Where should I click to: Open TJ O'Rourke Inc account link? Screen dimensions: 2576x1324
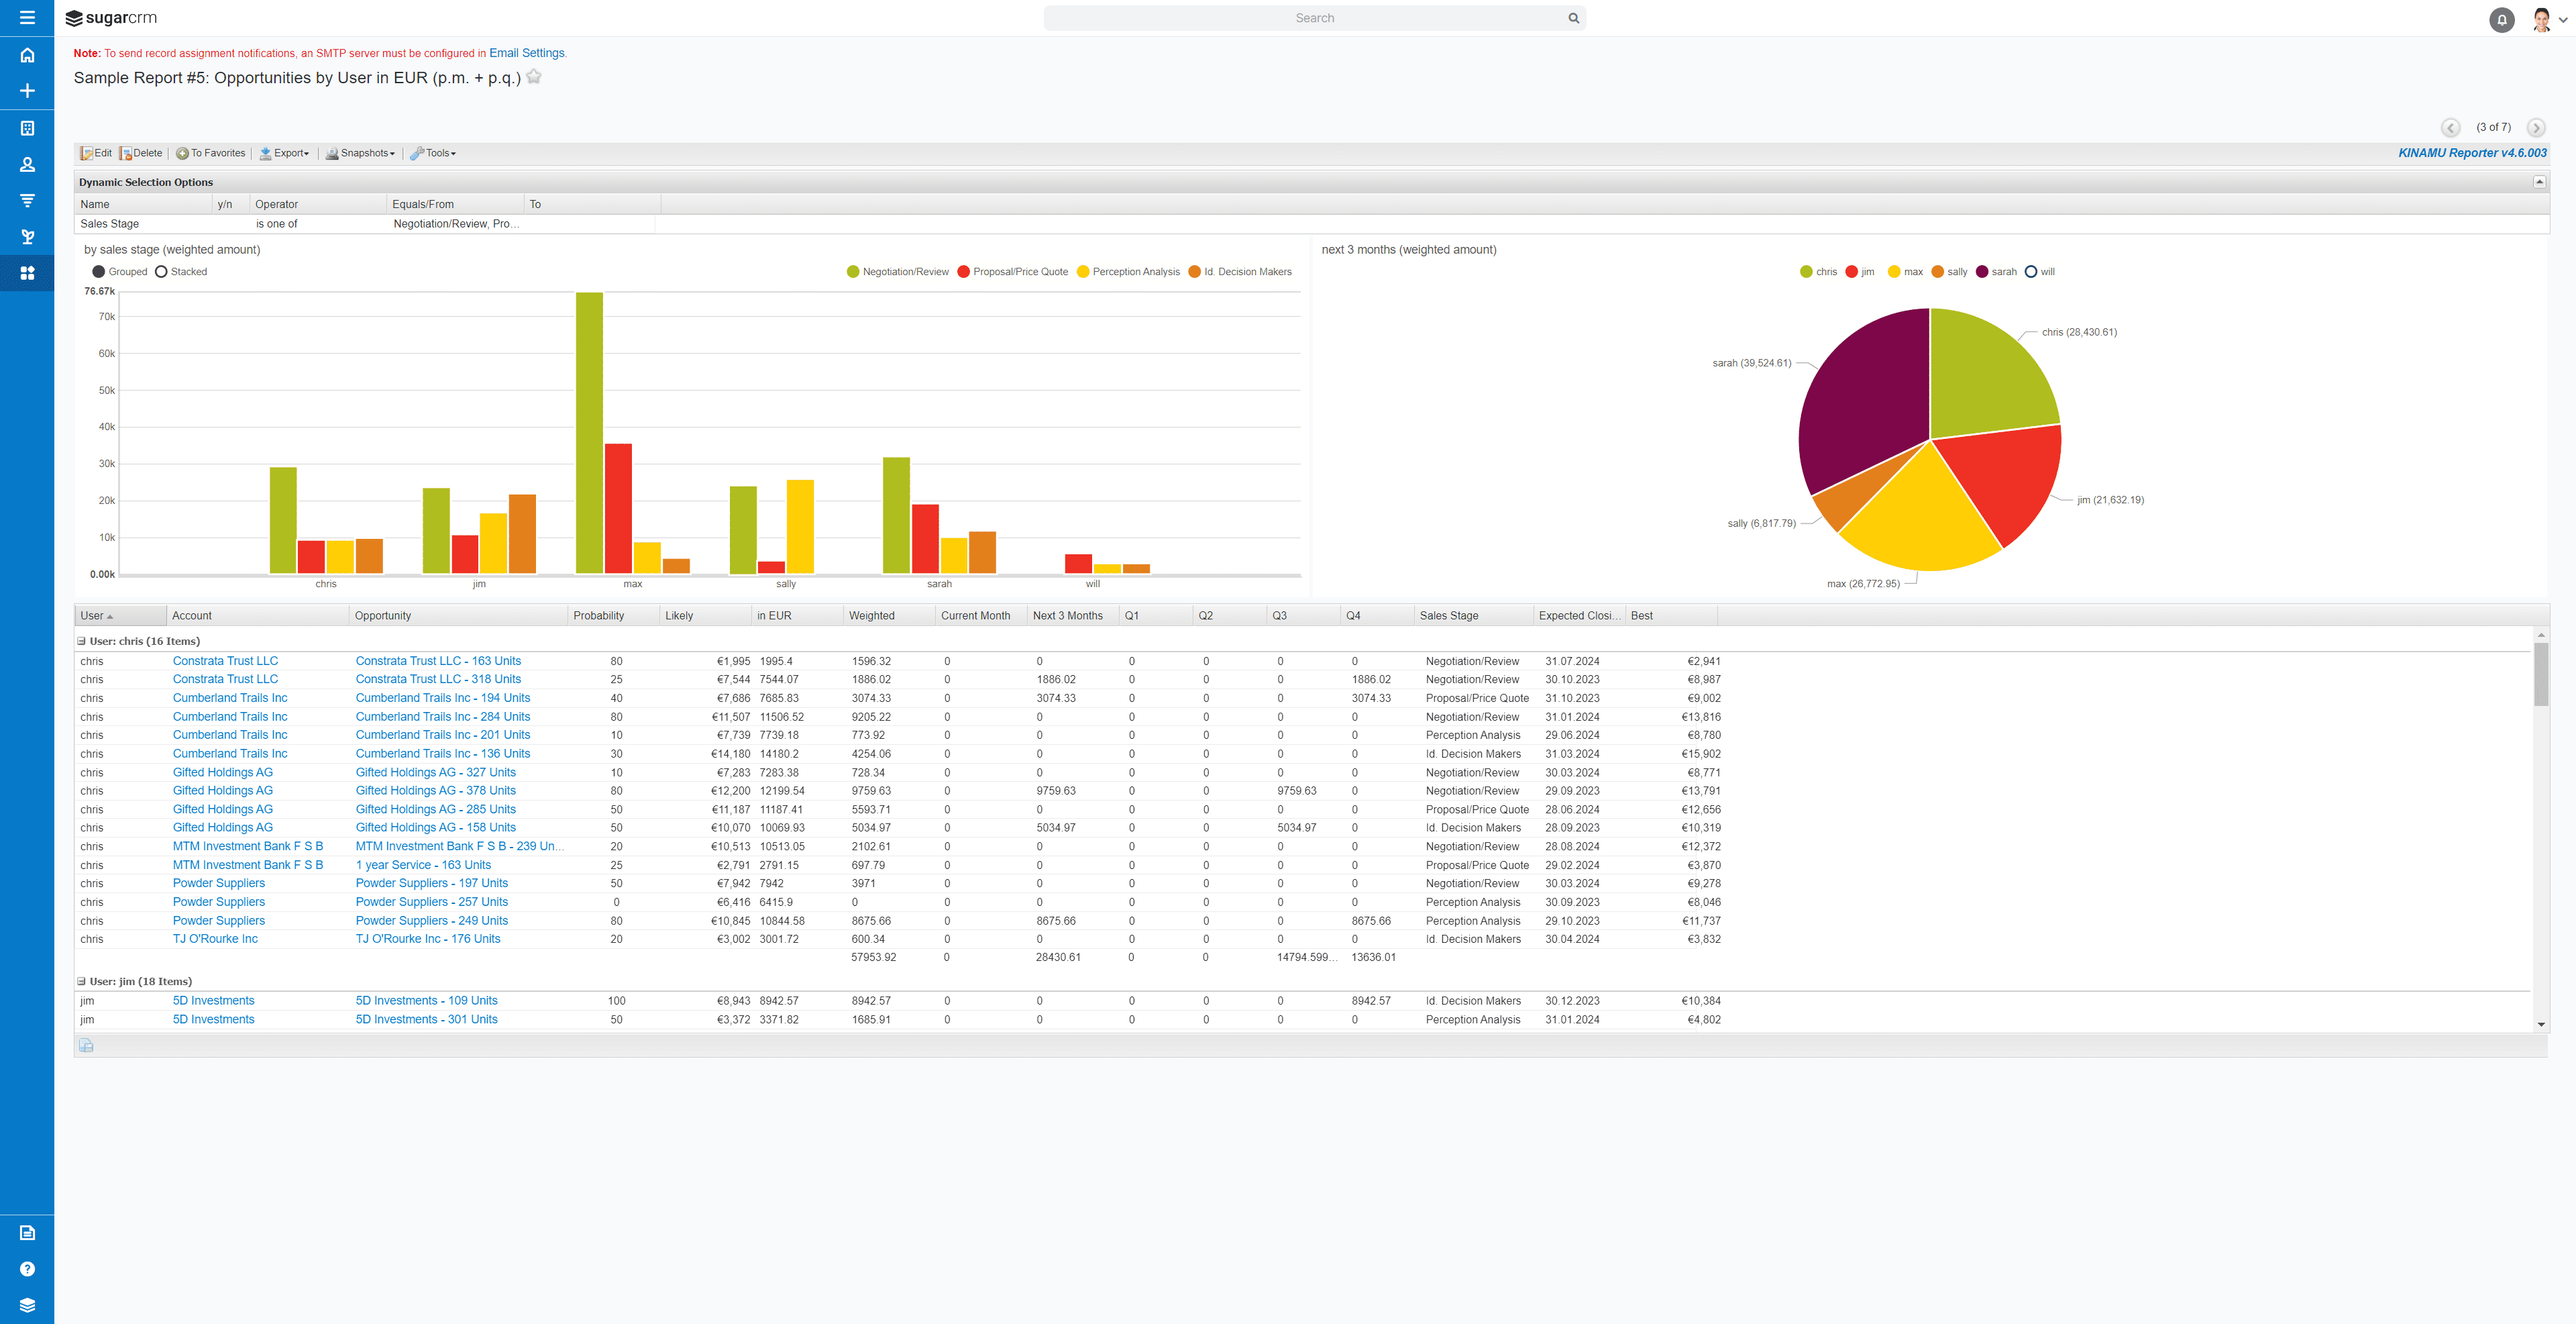point(215,939)
